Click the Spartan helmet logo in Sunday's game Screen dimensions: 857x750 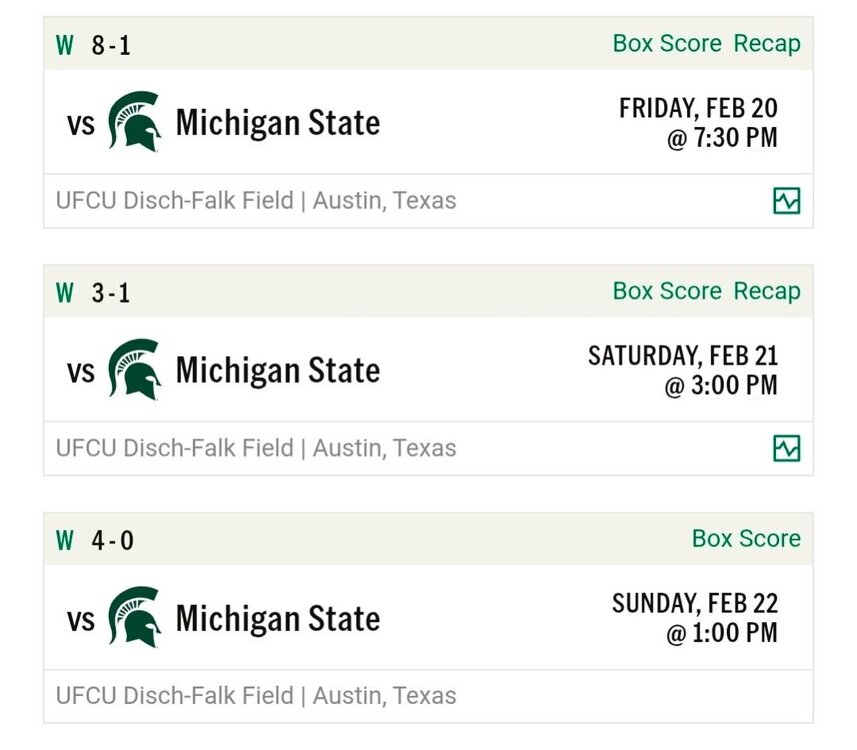click(135, 617)
